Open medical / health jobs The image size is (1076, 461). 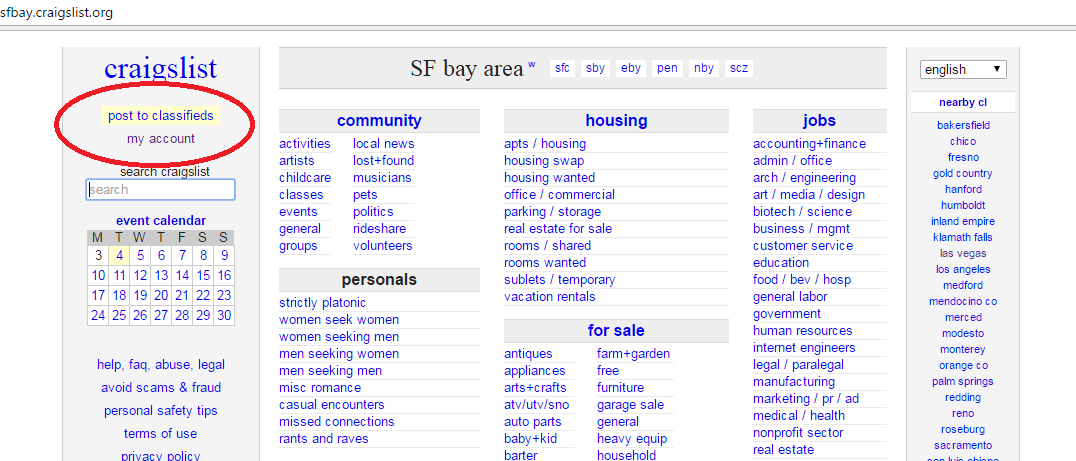(x=799, y=415)
